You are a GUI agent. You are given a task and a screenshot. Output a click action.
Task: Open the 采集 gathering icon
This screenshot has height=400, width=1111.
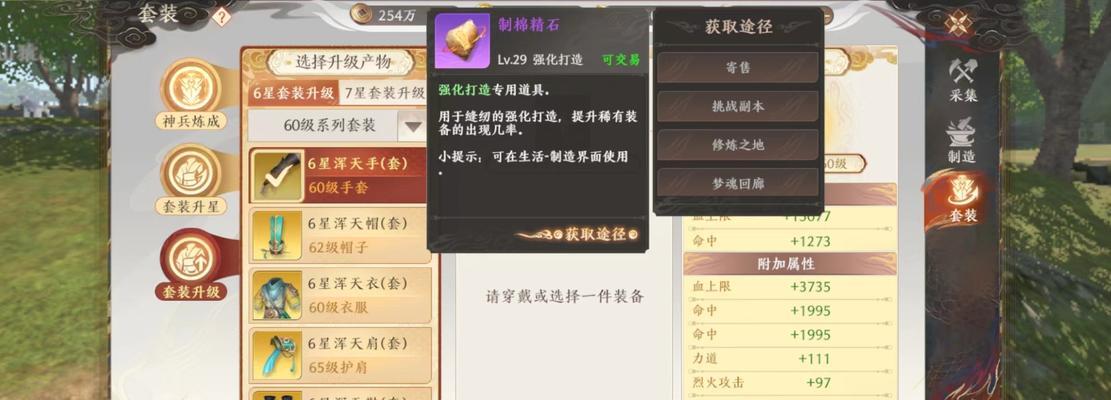963,80
